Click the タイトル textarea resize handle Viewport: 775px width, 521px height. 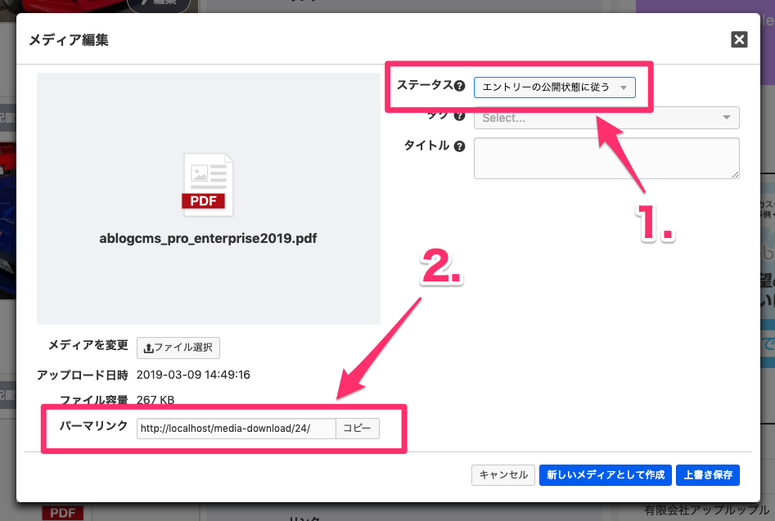[735, 175]
